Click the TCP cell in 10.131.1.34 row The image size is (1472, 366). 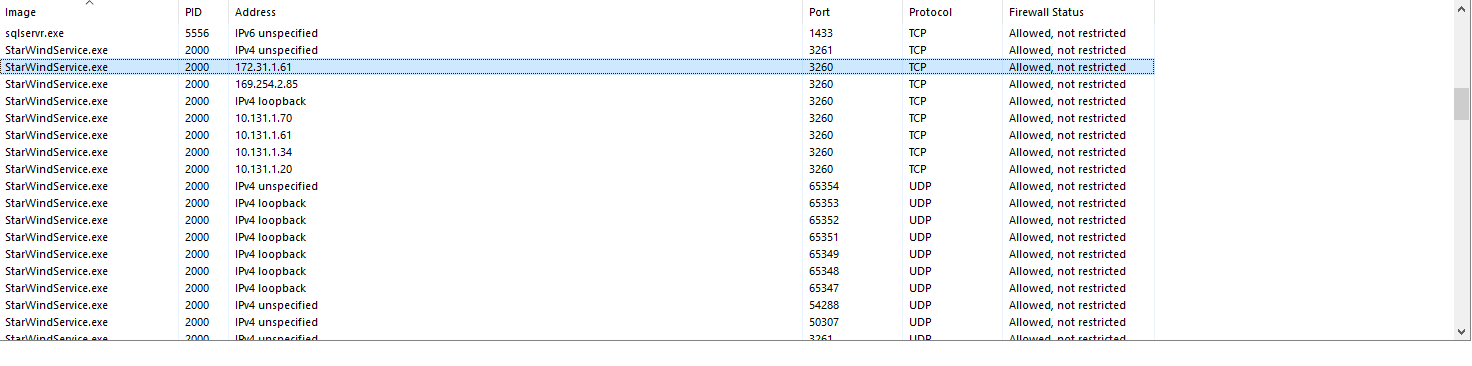point(918,152)
